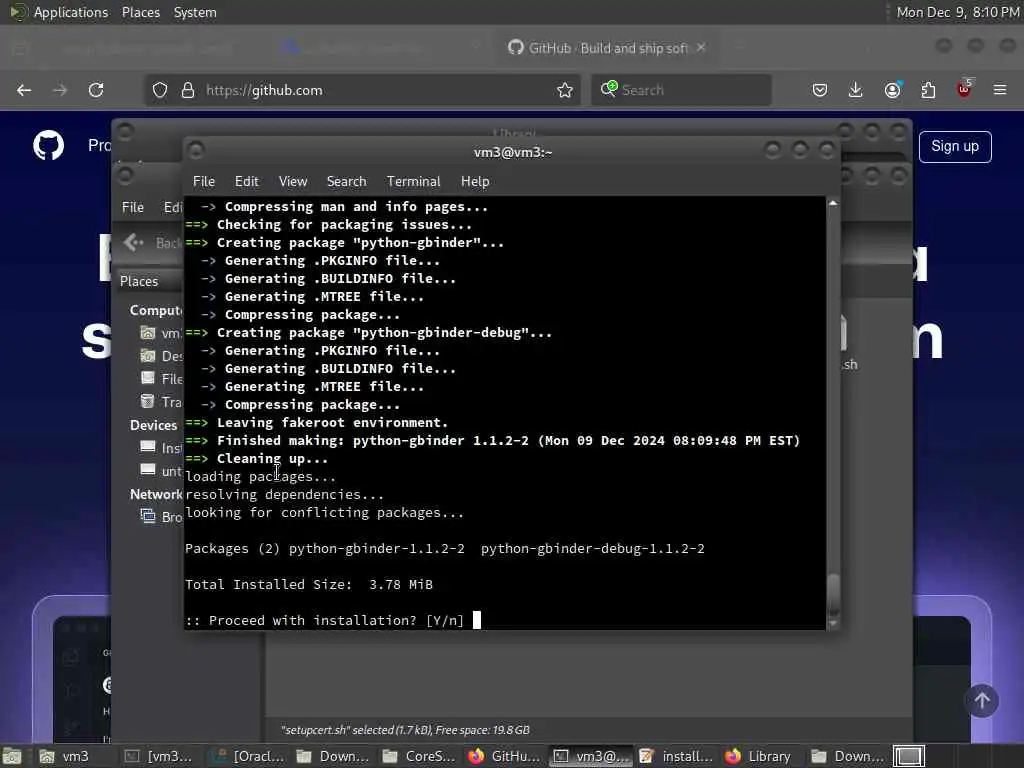The width and height of the screenshot is (1024, 768).
Task: Open the System panel menu
Action: point(195,12)
